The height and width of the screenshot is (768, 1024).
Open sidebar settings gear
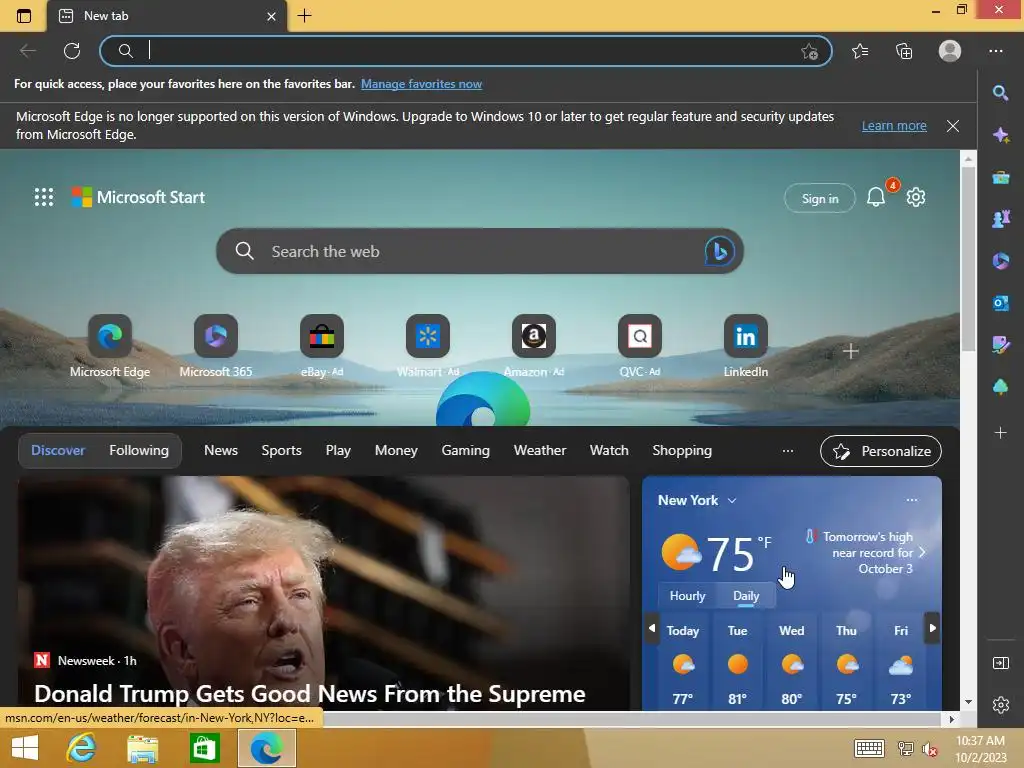click(1000, 705)
